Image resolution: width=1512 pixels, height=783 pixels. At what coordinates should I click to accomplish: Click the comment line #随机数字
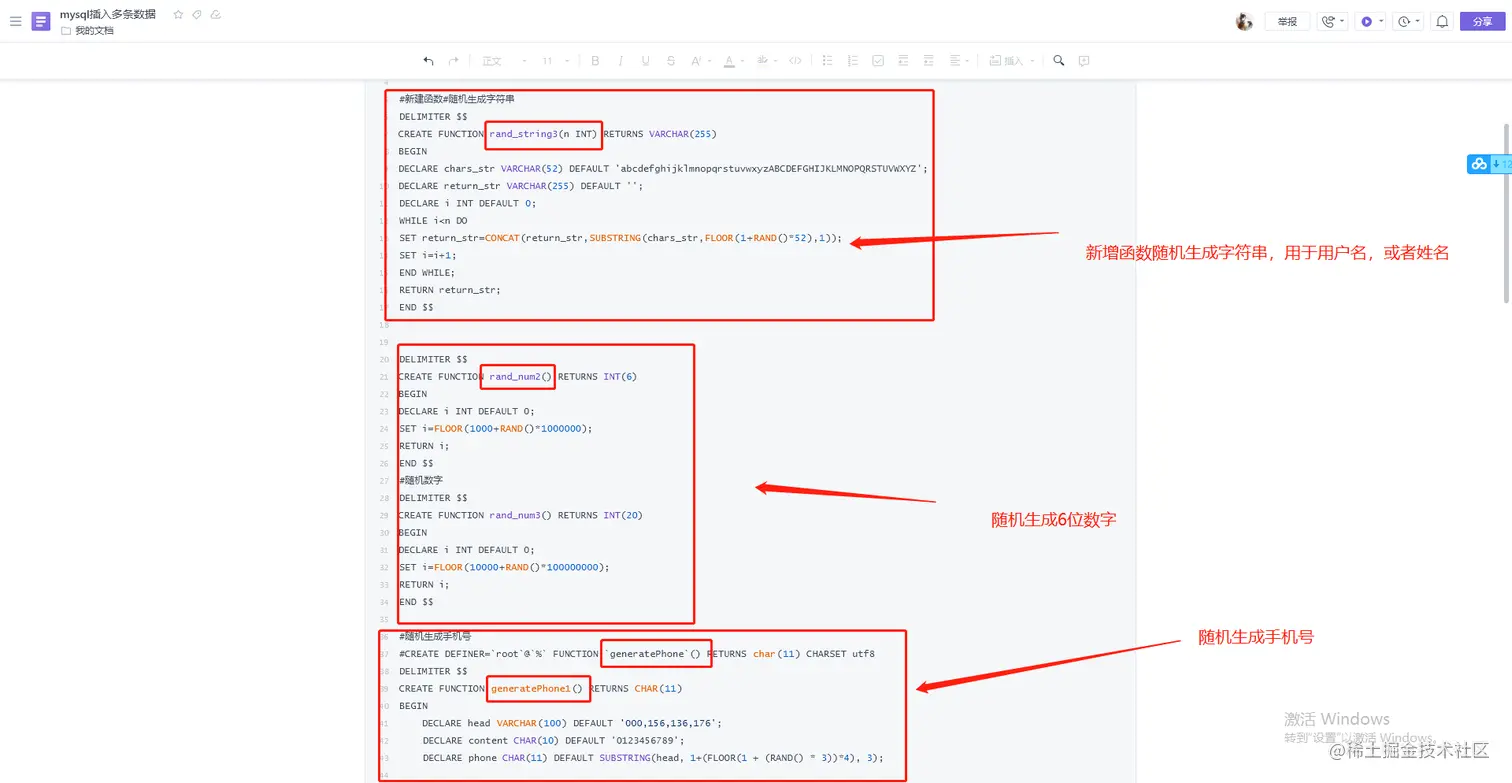[x=420, y=480]
